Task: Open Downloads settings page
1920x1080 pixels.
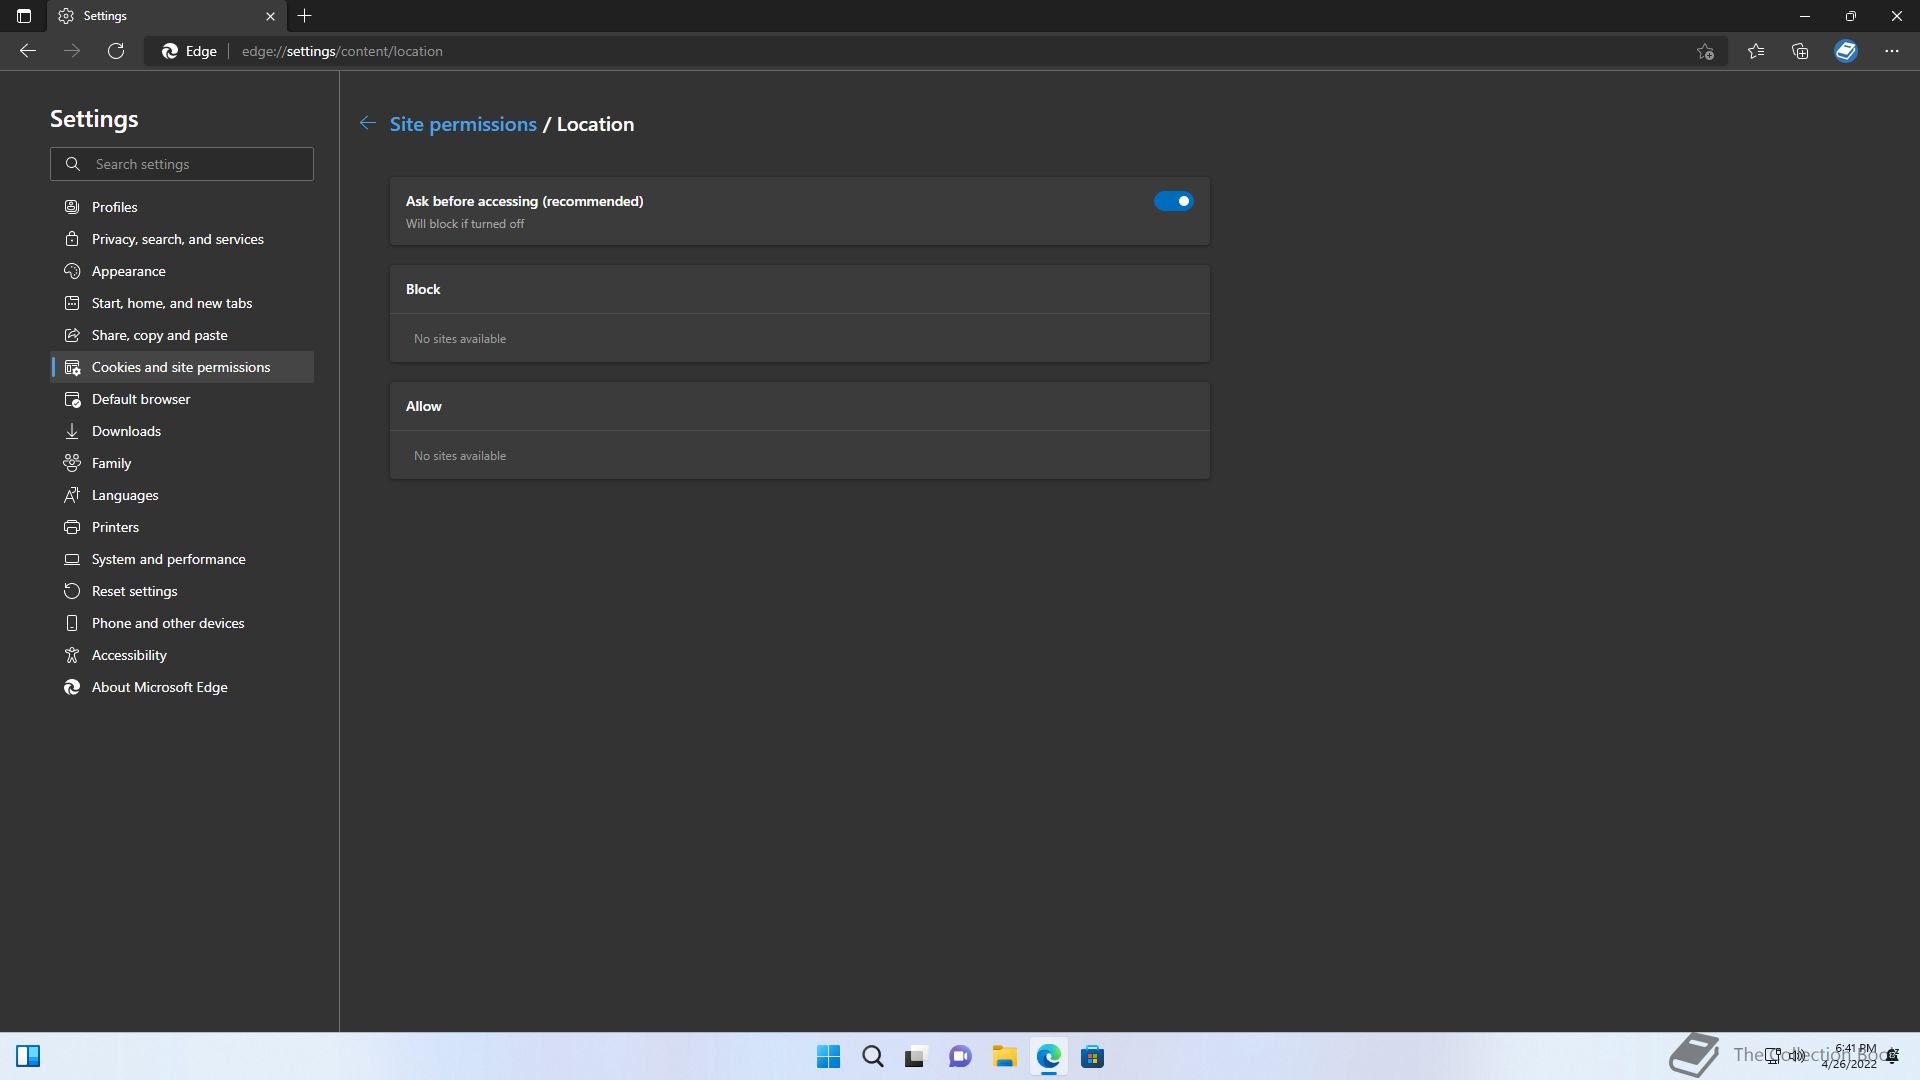Action: (126, 431)
